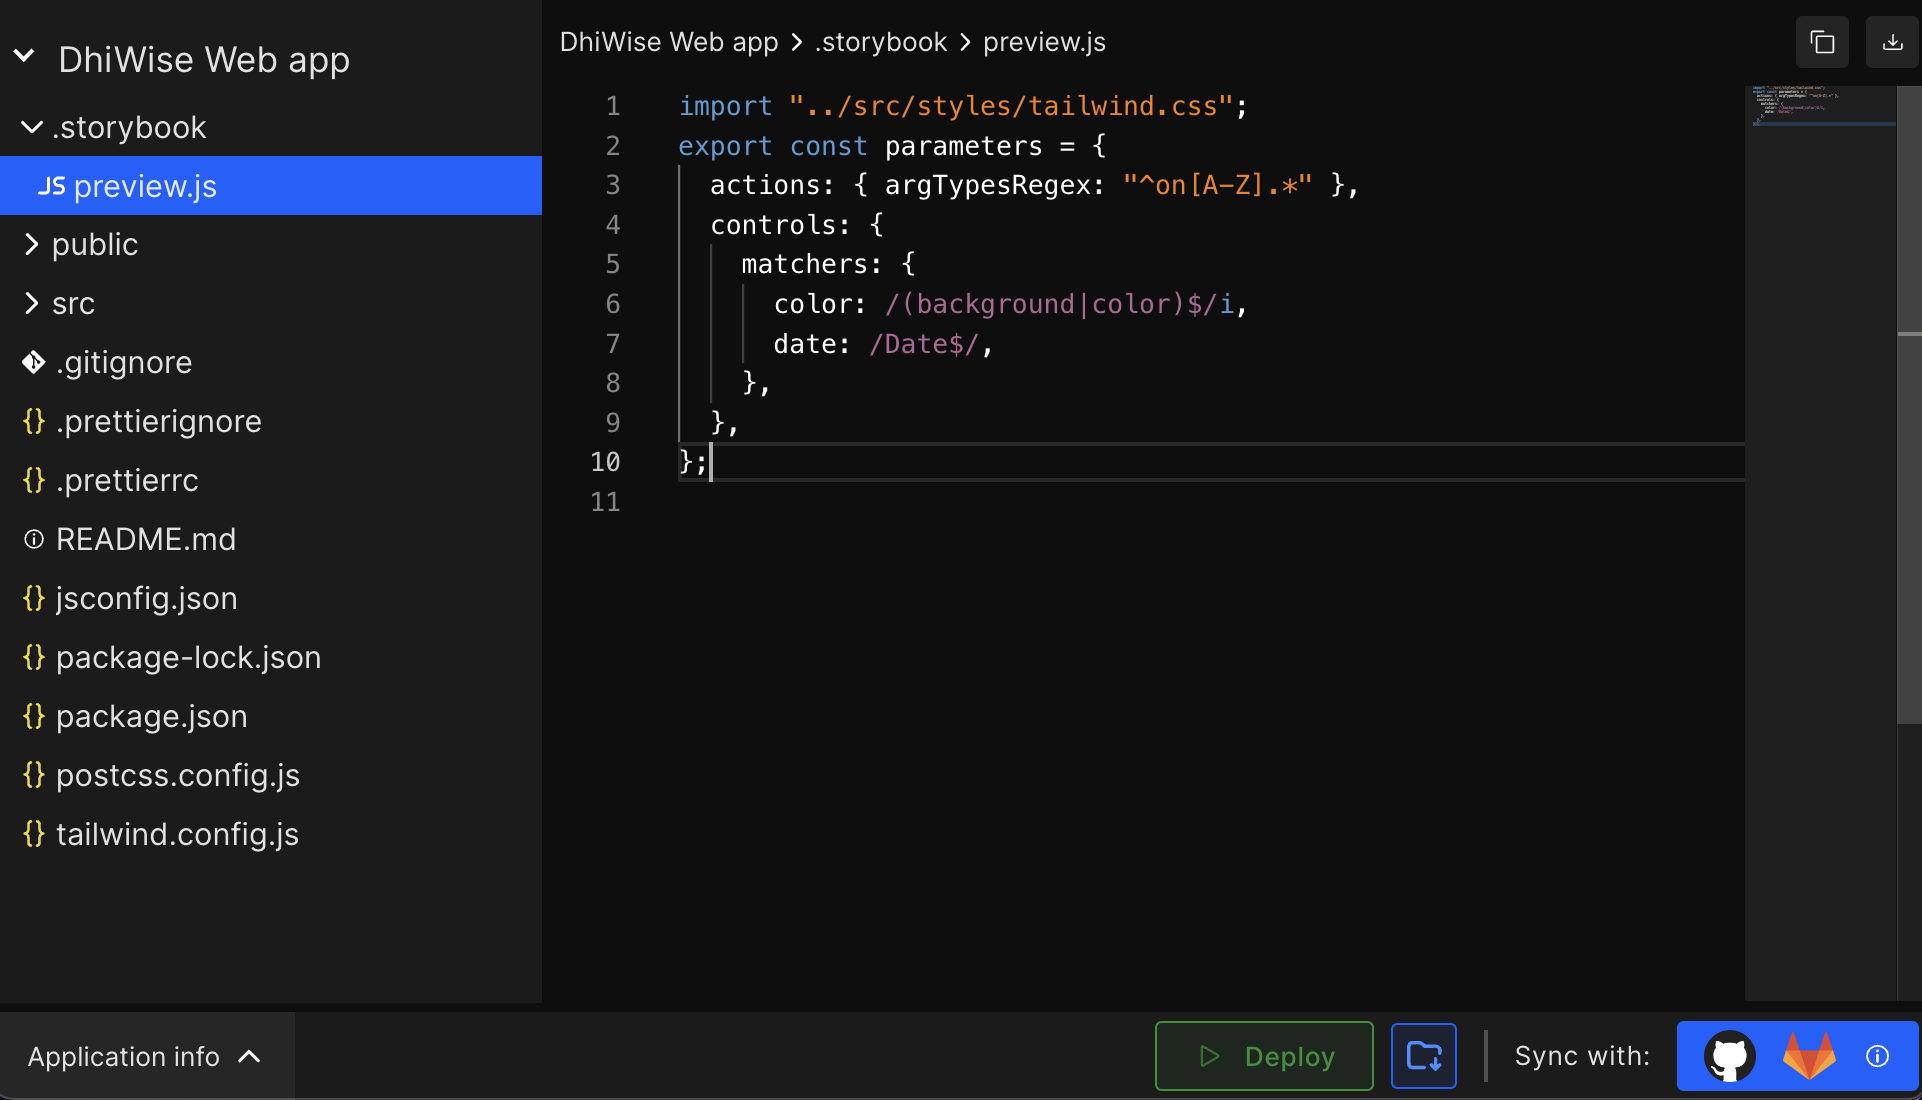Screen dimensions: 1922x1100
Task: Click 'argTypesRegex' in line 3
Action: point(987,186)
